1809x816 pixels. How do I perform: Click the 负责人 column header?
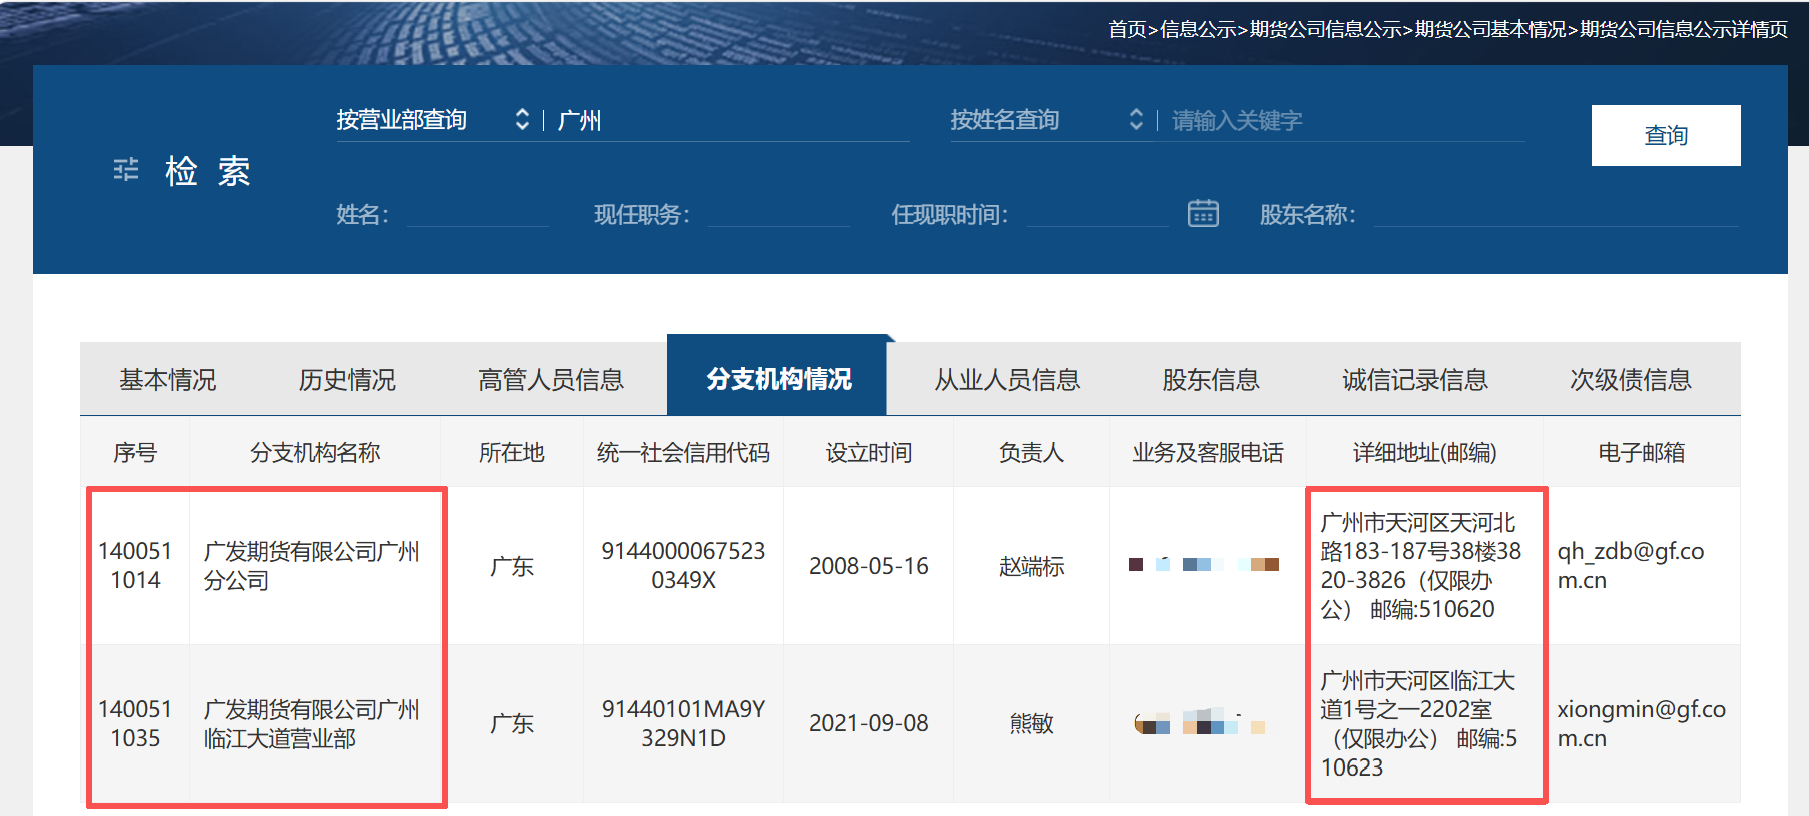click(1031, 453)
